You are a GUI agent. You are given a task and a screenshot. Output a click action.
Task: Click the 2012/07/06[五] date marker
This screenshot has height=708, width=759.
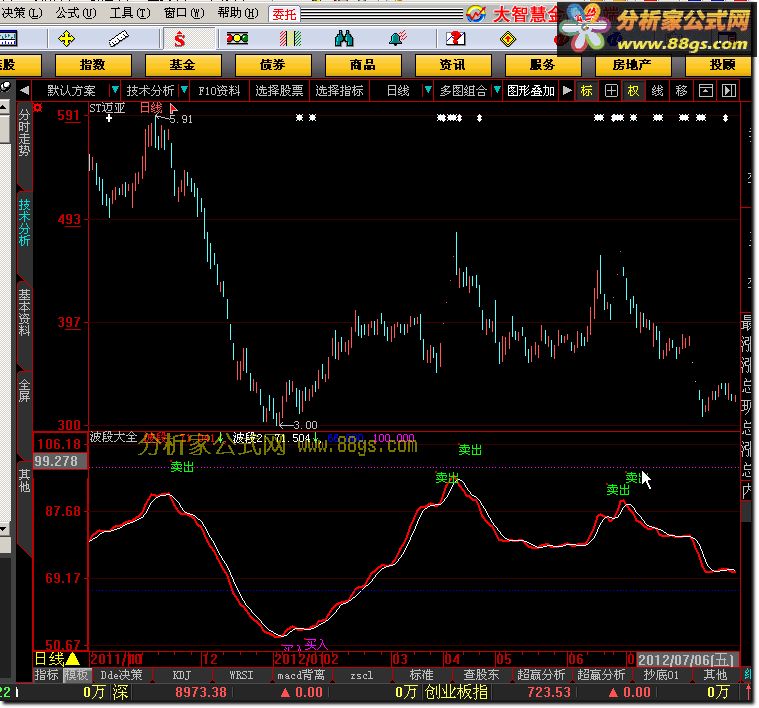(686, 659)
